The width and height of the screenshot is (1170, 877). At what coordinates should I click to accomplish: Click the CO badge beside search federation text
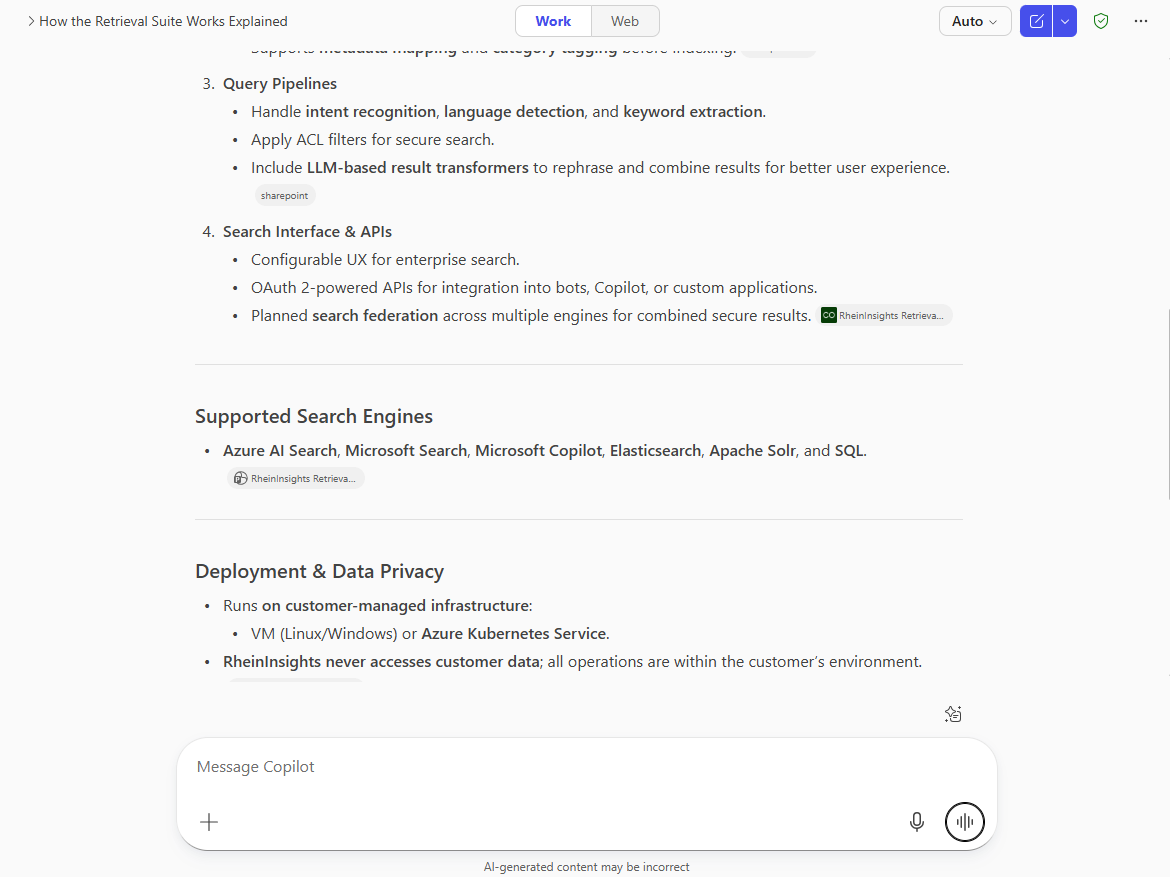[x=828, y=315]
